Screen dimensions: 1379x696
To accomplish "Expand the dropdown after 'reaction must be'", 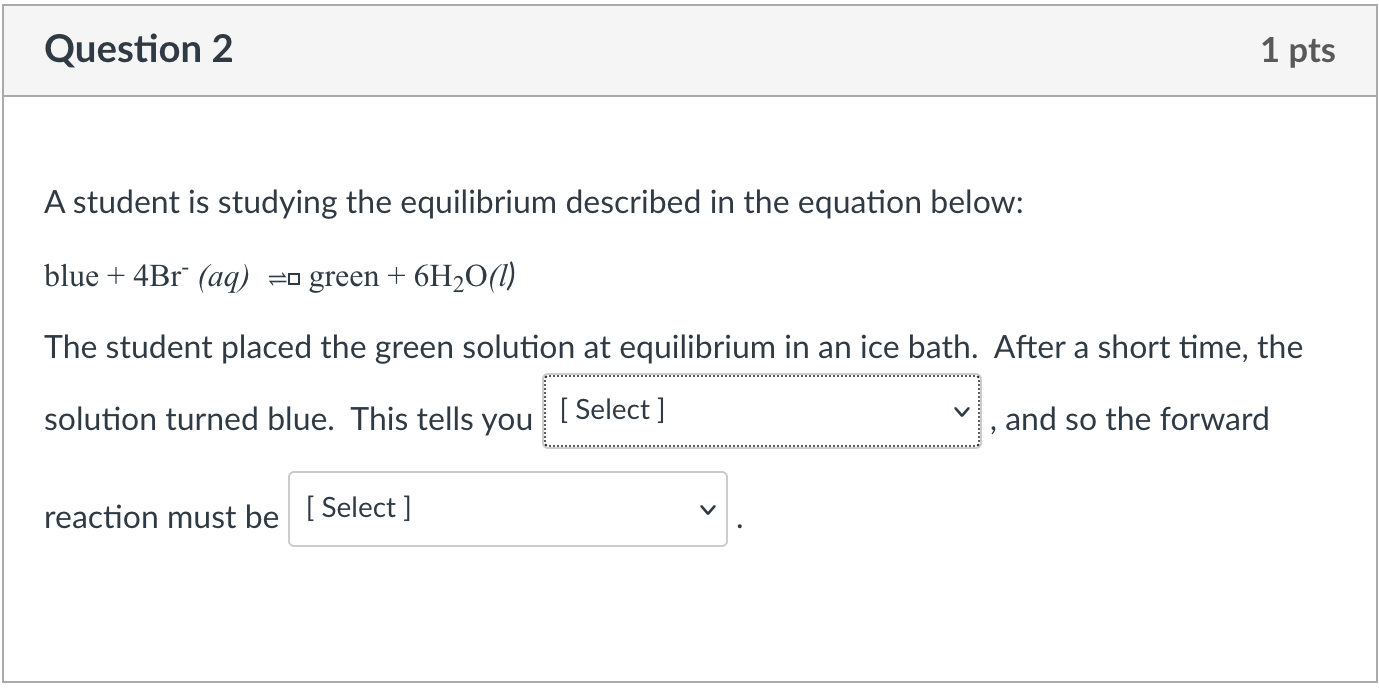I will (x=508, y=508).
